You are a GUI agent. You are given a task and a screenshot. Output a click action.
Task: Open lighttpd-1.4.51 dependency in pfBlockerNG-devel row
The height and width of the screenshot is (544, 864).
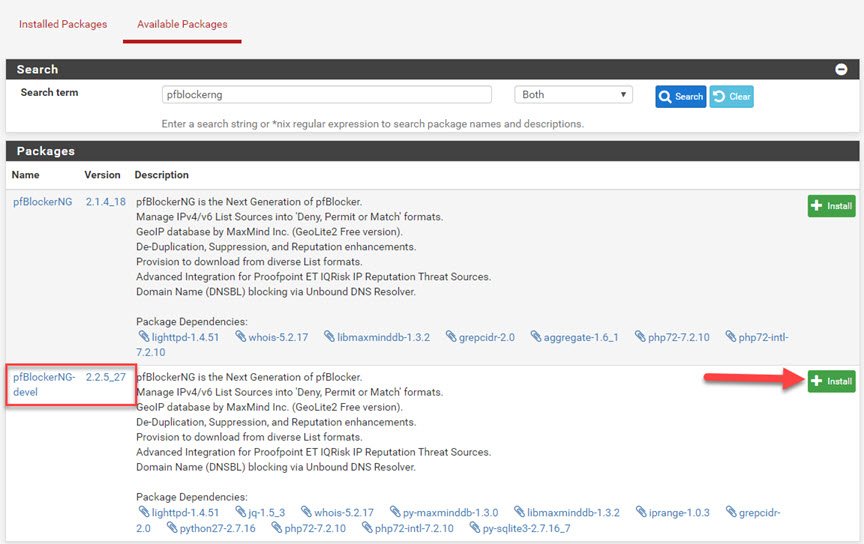tap(185, 513)
